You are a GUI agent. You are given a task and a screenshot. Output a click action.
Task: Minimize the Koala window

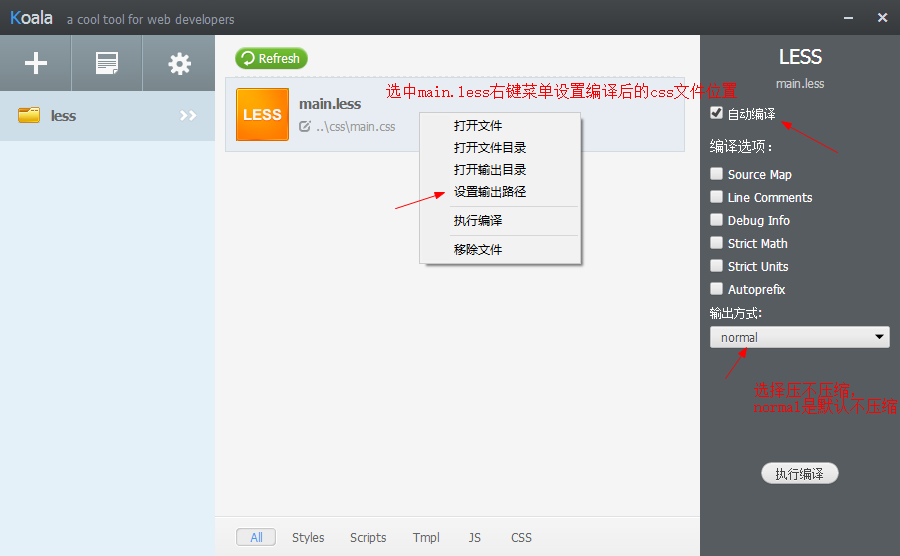point(848,18)
